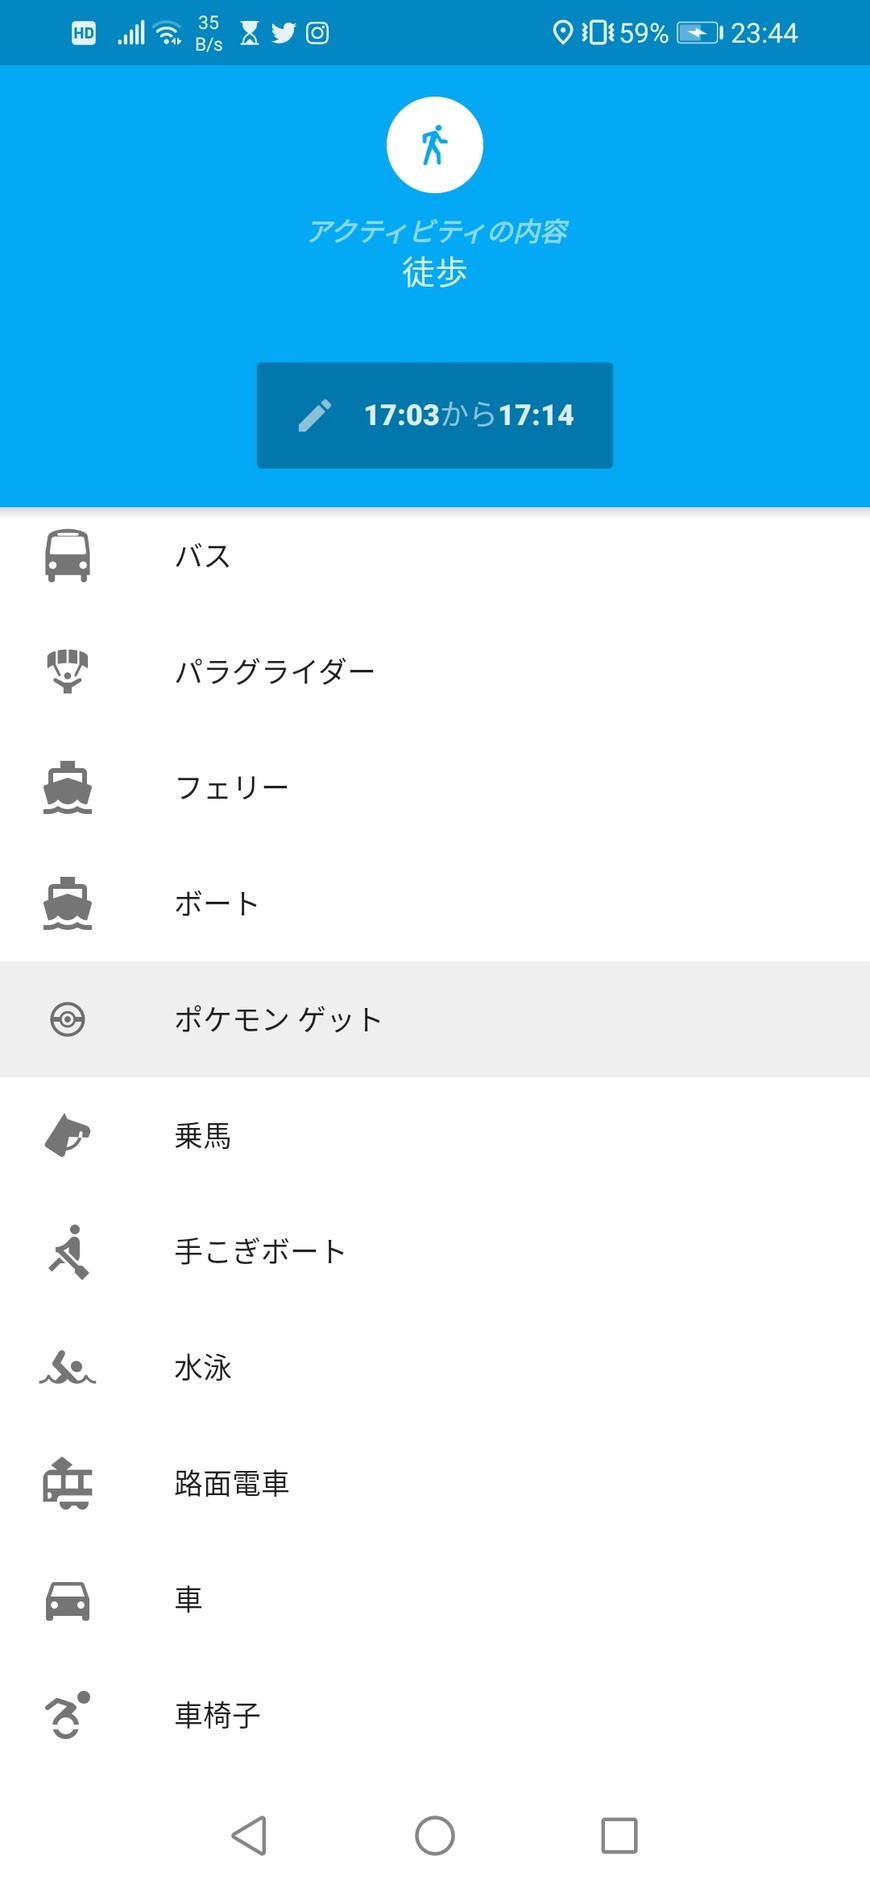870x1884 pixels.
Task: Tap the Pokémon ball icon
Action: pyautogui.click(x=67, y=1019)
